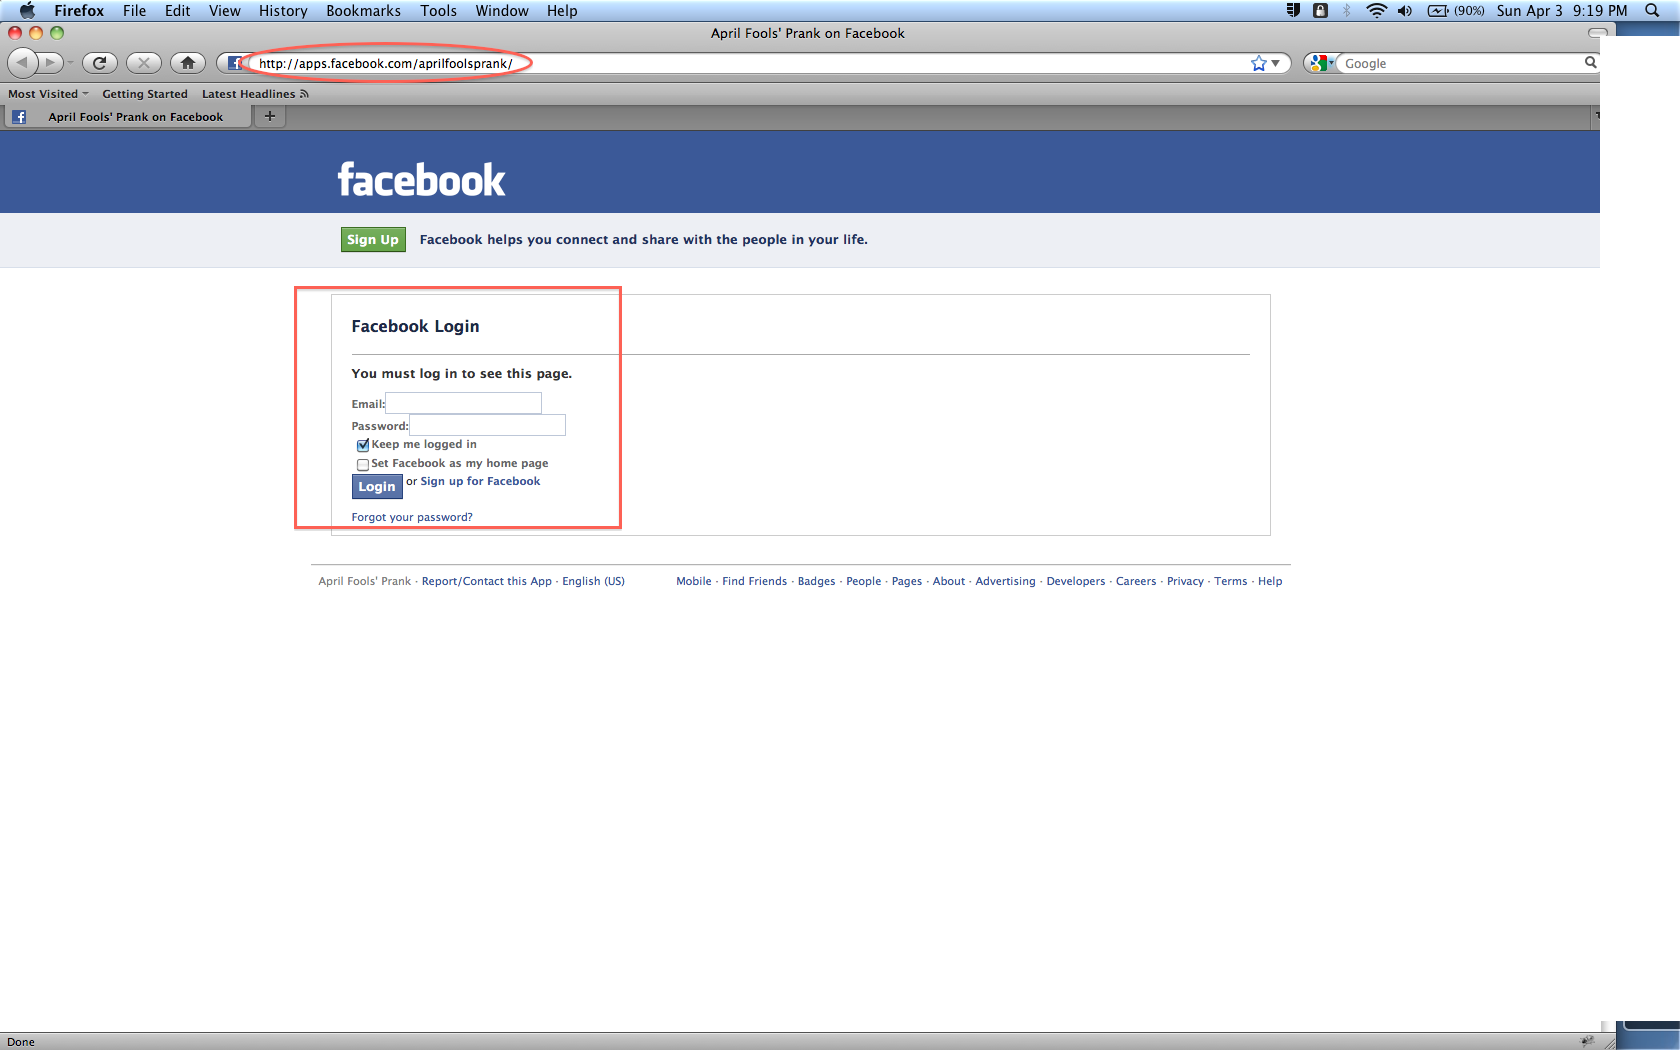Click the Firefox back arrow button
This screenshot has width=1680, height=1050.
[x=22, y=63]
